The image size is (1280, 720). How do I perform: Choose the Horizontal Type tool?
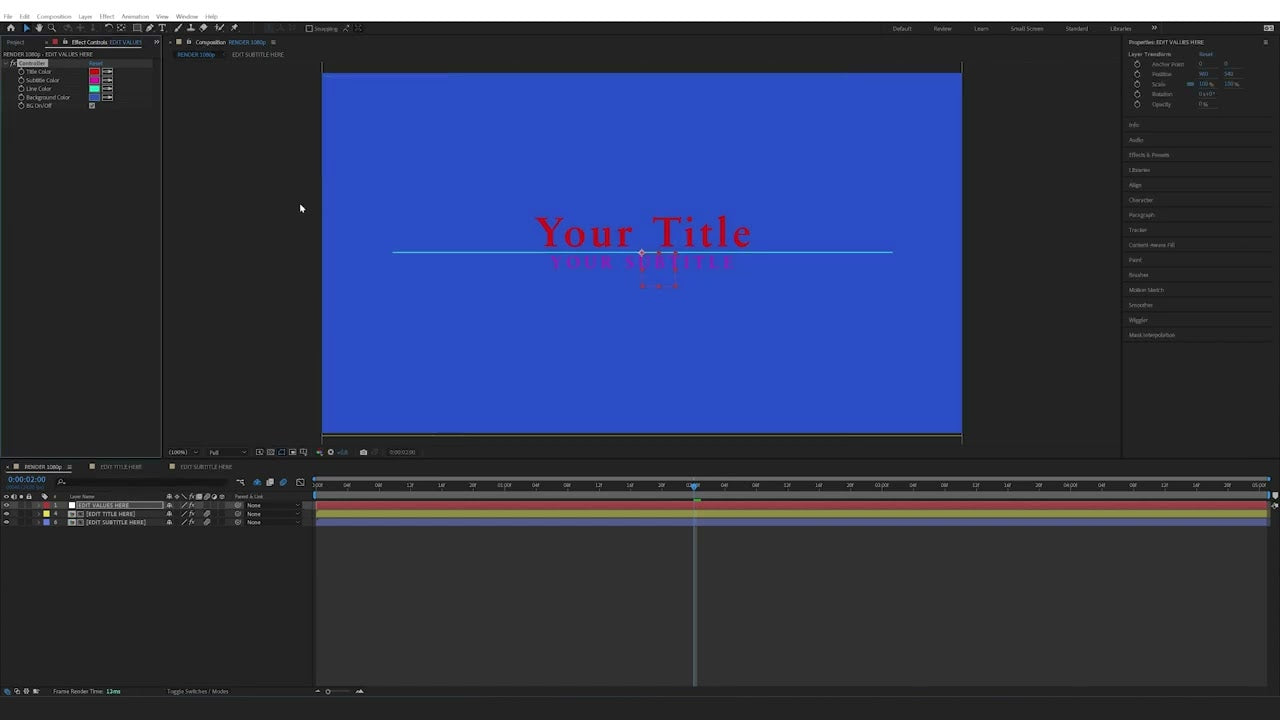tap(162, 28)
